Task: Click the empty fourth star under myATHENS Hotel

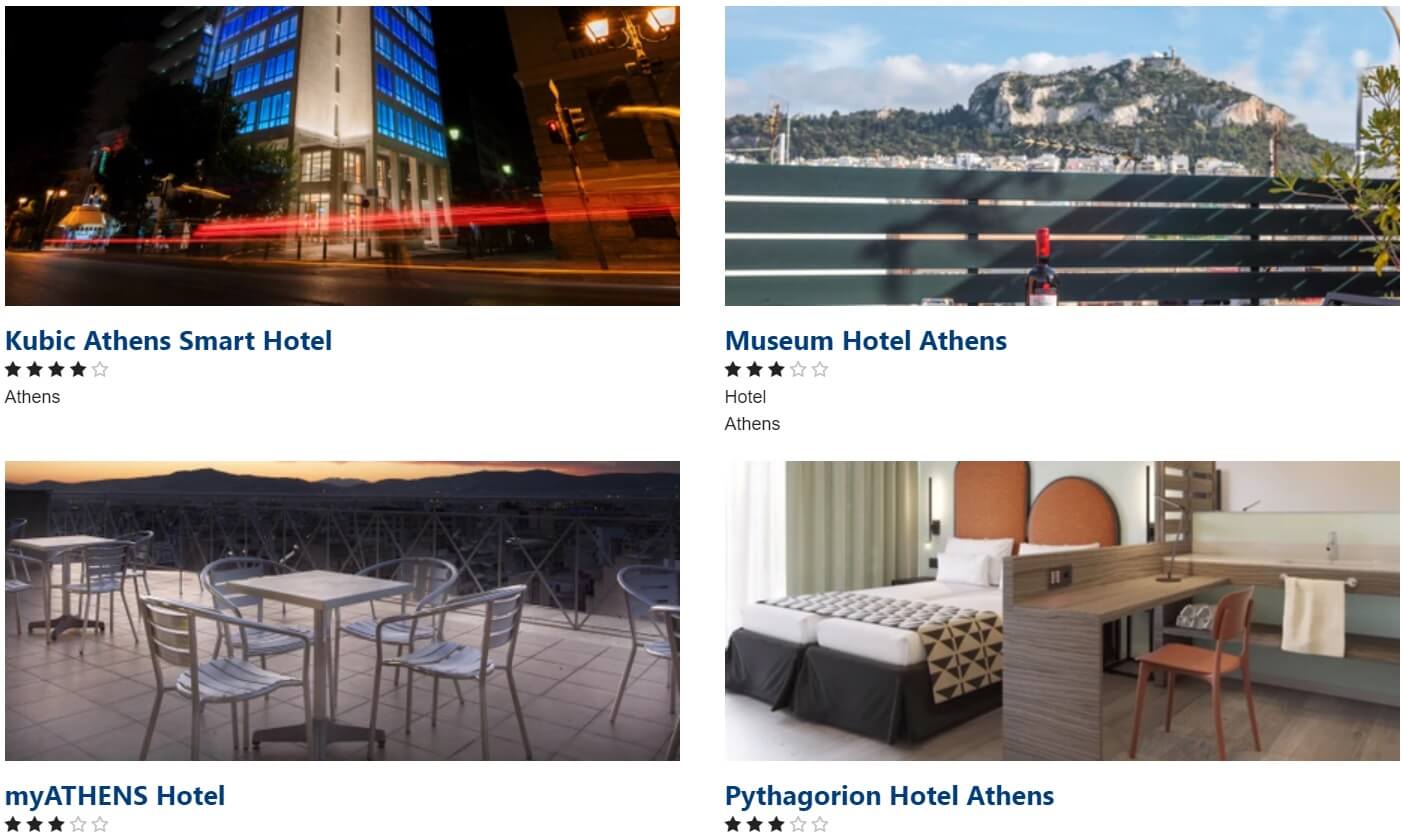Action: click(x=78, y=825)
